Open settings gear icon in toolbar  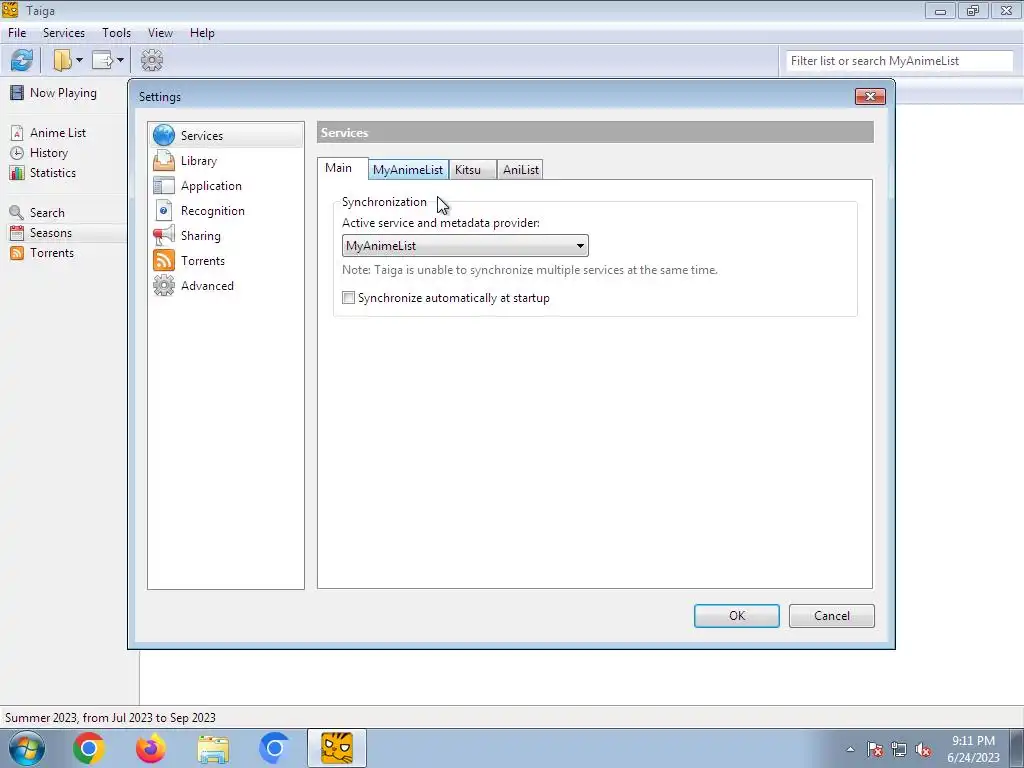[x=152, y=61]
